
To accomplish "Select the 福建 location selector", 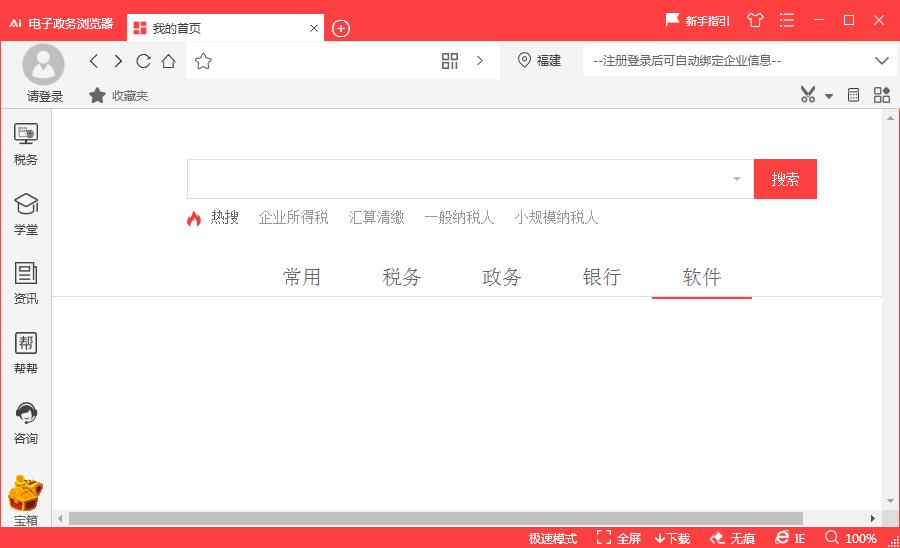I will (539, 60).
